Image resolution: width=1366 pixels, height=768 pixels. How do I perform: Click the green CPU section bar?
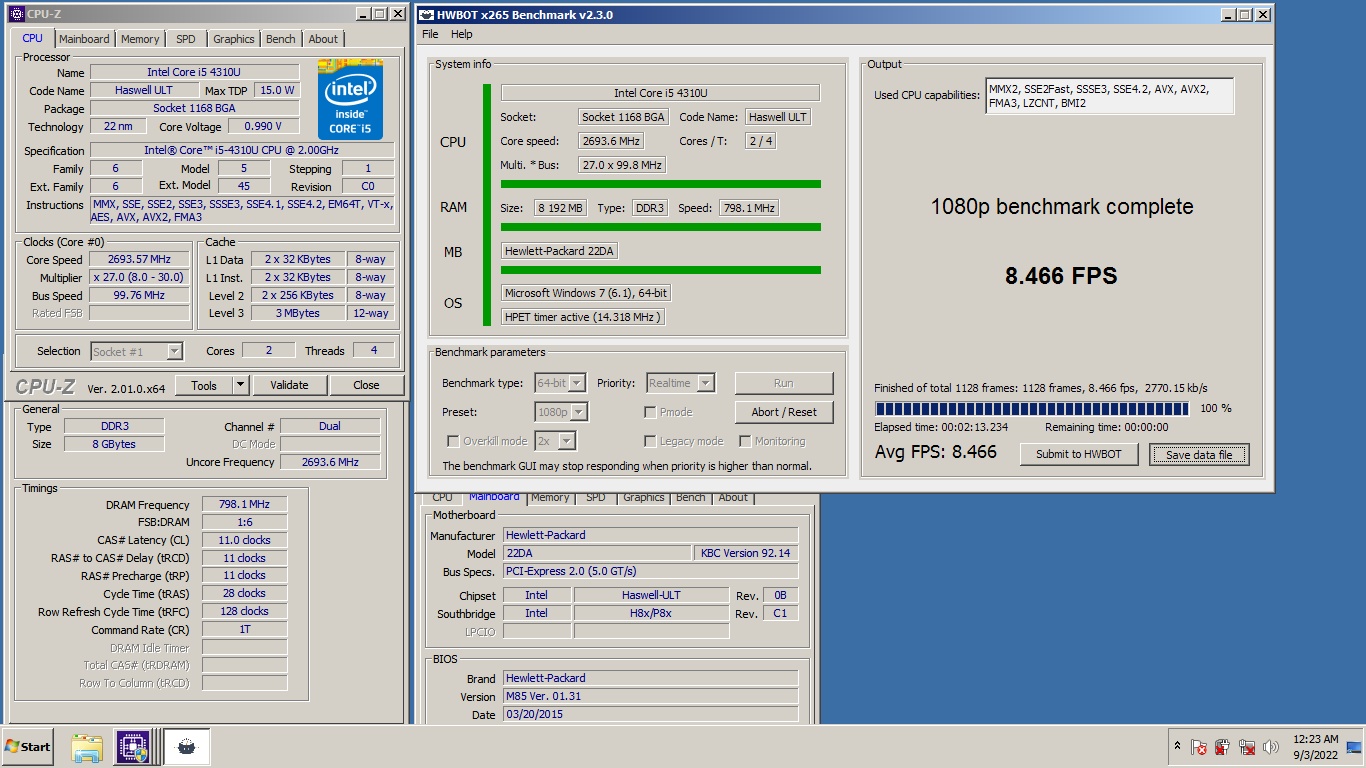click(661, 184)
